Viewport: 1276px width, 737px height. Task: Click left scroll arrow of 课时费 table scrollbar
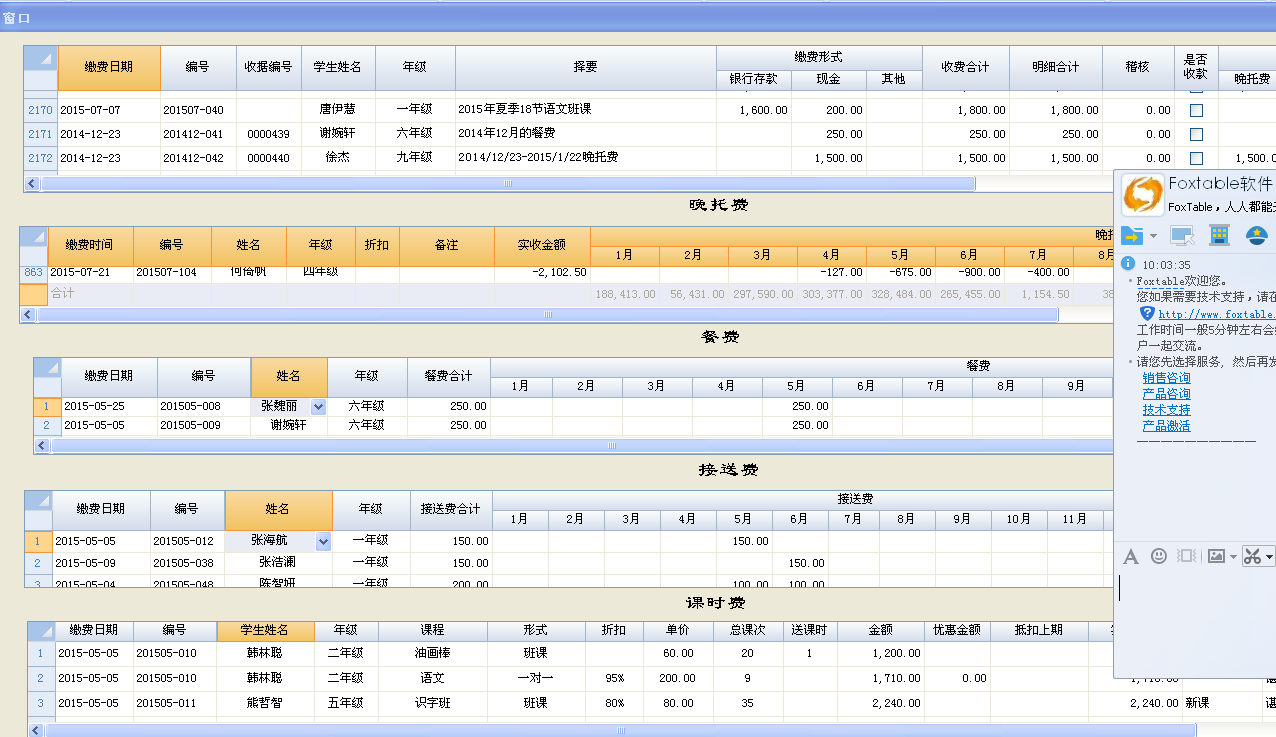tap(36, 730)
